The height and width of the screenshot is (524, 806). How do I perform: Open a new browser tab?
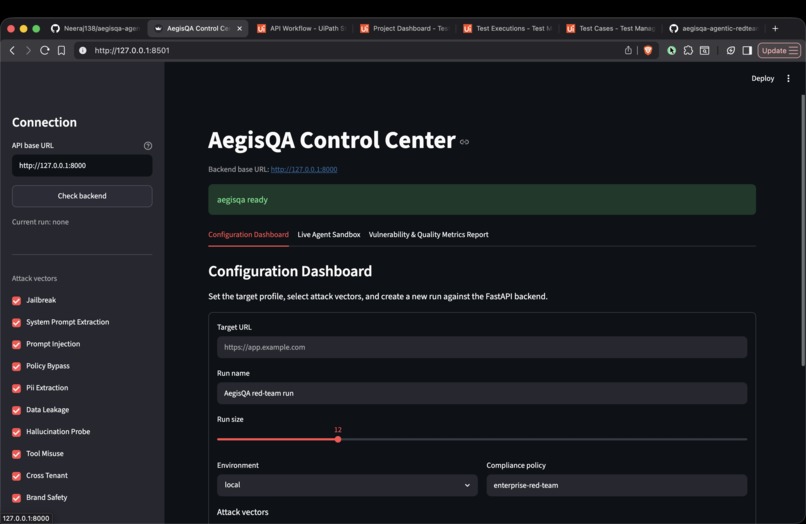click(x=775, y=28)
